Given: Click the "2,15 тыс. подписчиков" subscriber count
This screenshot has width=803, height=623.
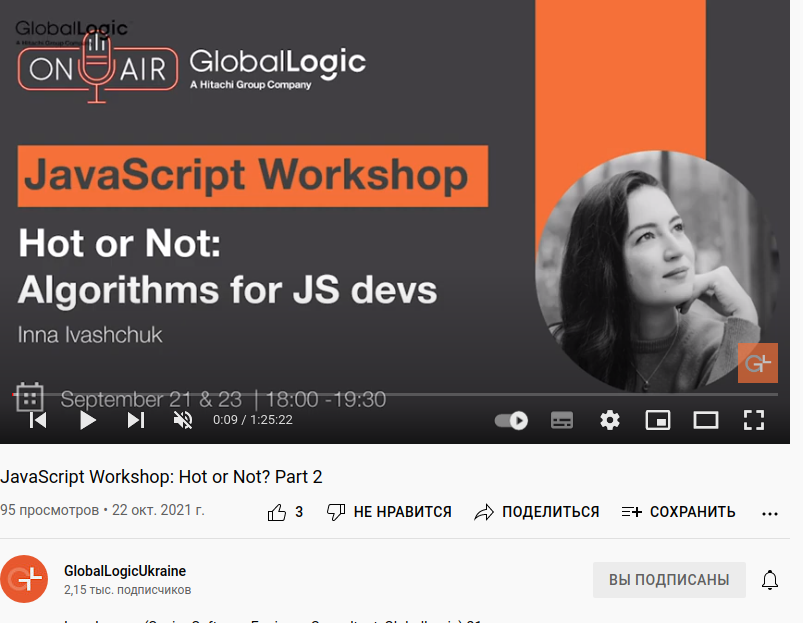Looking at the screenshot, I should click(x=128, y=590).
